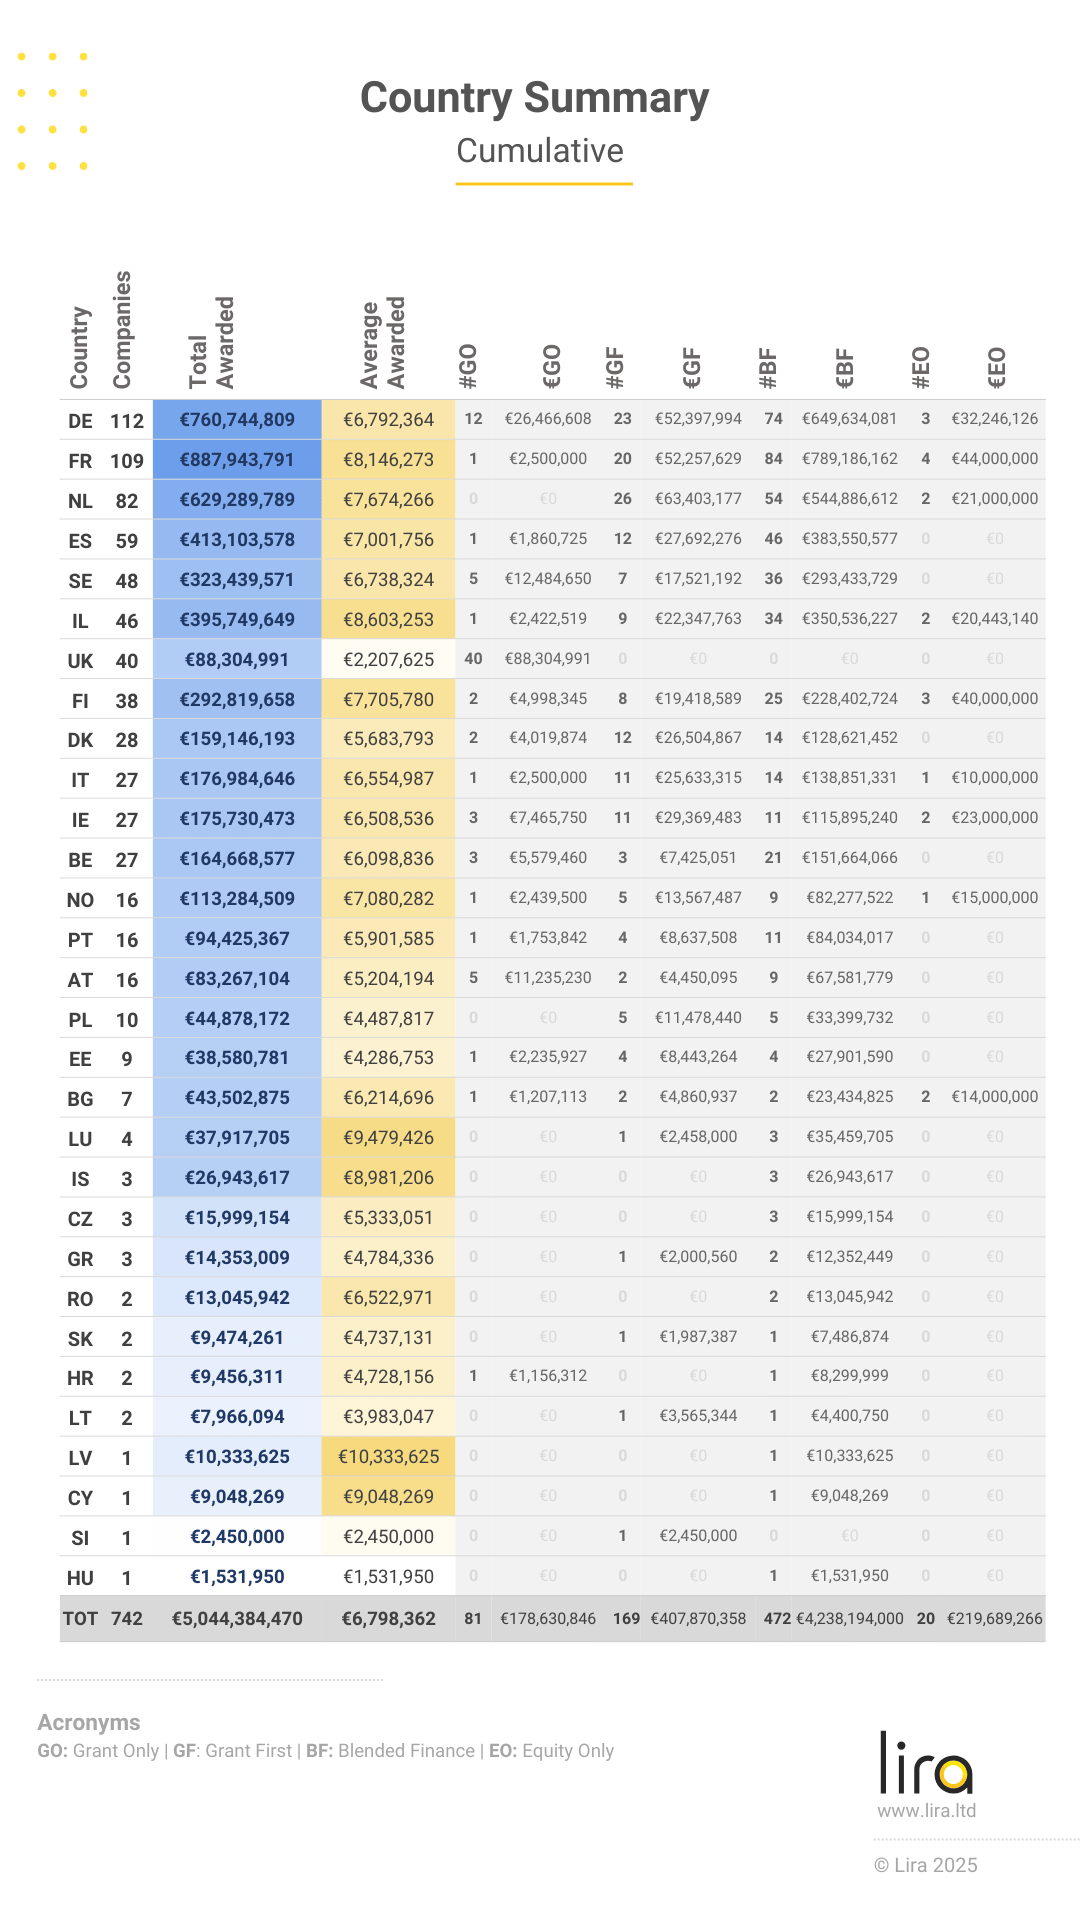This screenshot has height=1920, width=1080.
Task: Click the PL total €44,878,172
Action: tap(237, 1019)
